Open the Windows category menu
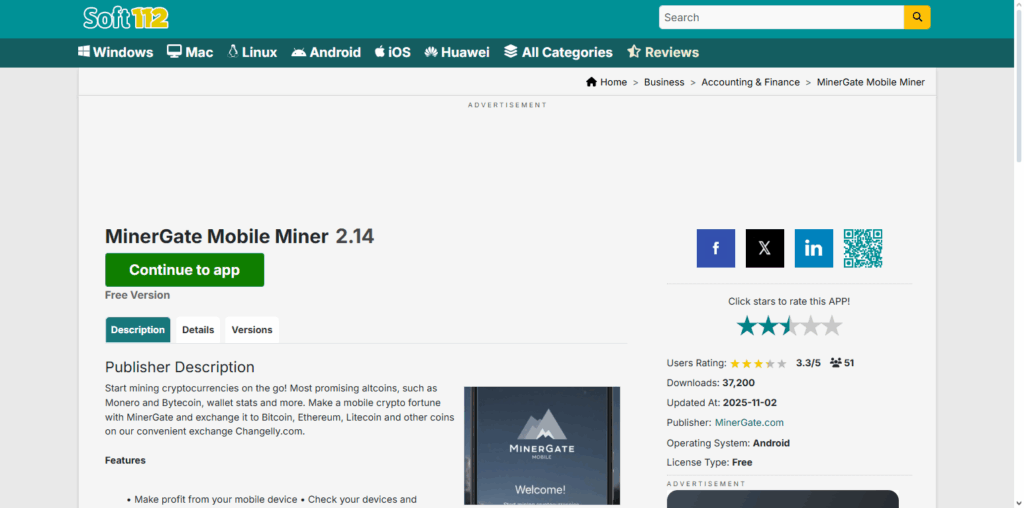Image resolution: width=1024 pixels, height=508 pixels. [x=116, y=52]
